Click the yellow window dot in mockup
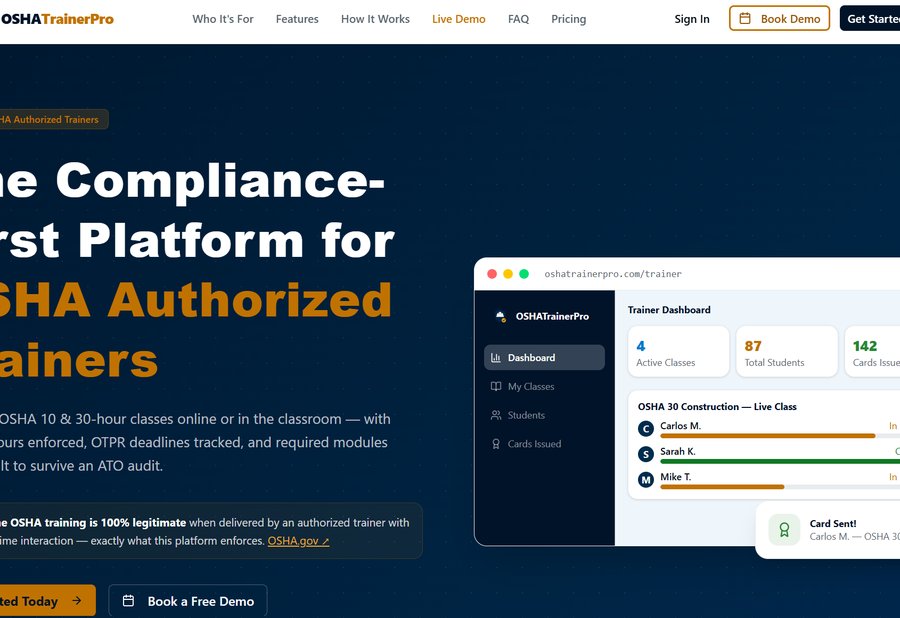 tap(508, 274)
